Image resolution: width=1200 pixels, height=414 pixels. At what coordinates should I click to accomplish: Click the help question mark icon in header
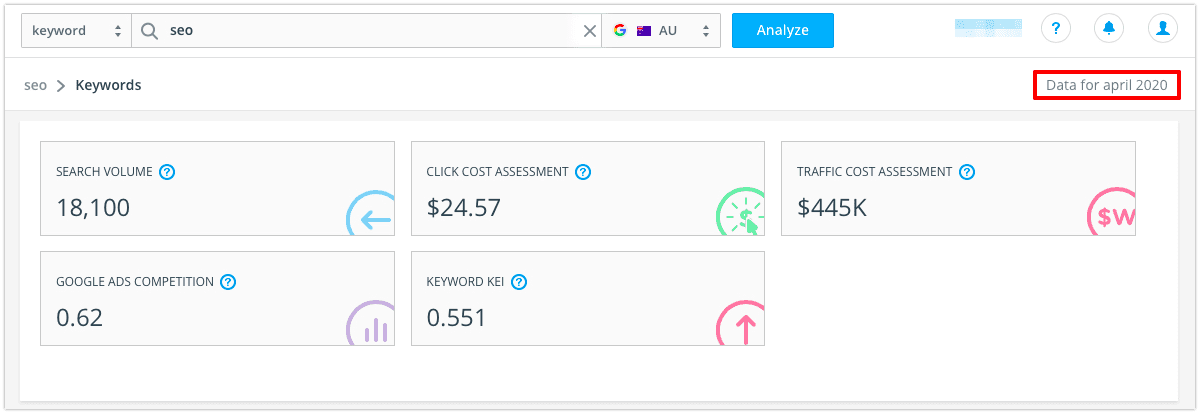click(1056, 29)
